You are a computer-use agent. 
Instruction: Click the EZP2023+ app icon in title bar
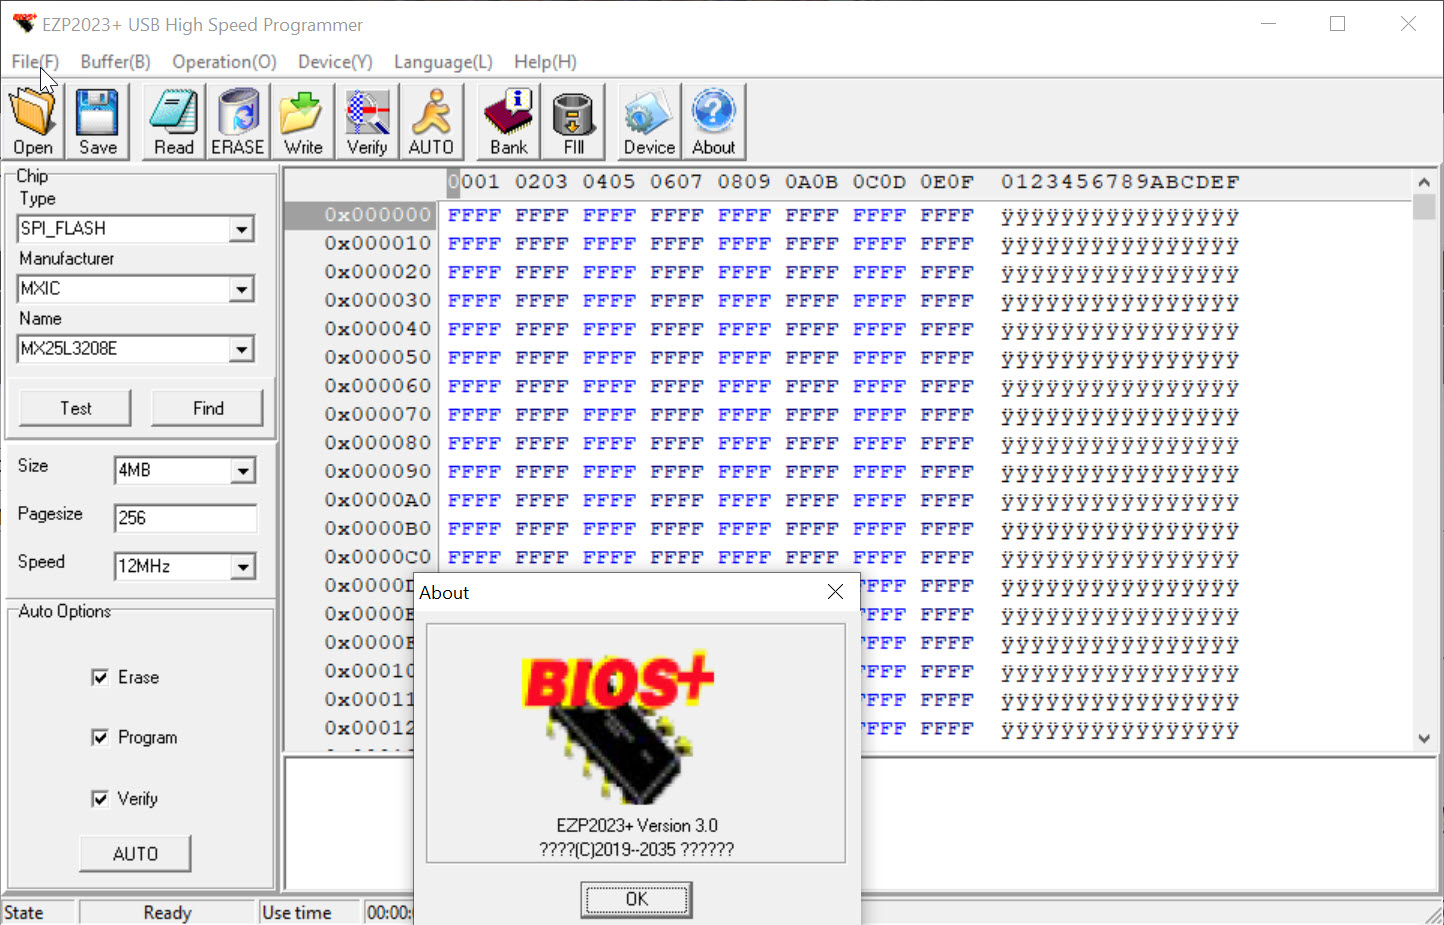[x=24, y=24]
